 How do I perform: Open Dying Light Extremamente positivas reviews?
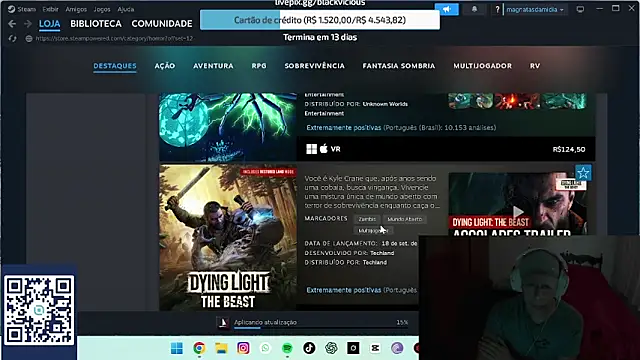[362, 290]
